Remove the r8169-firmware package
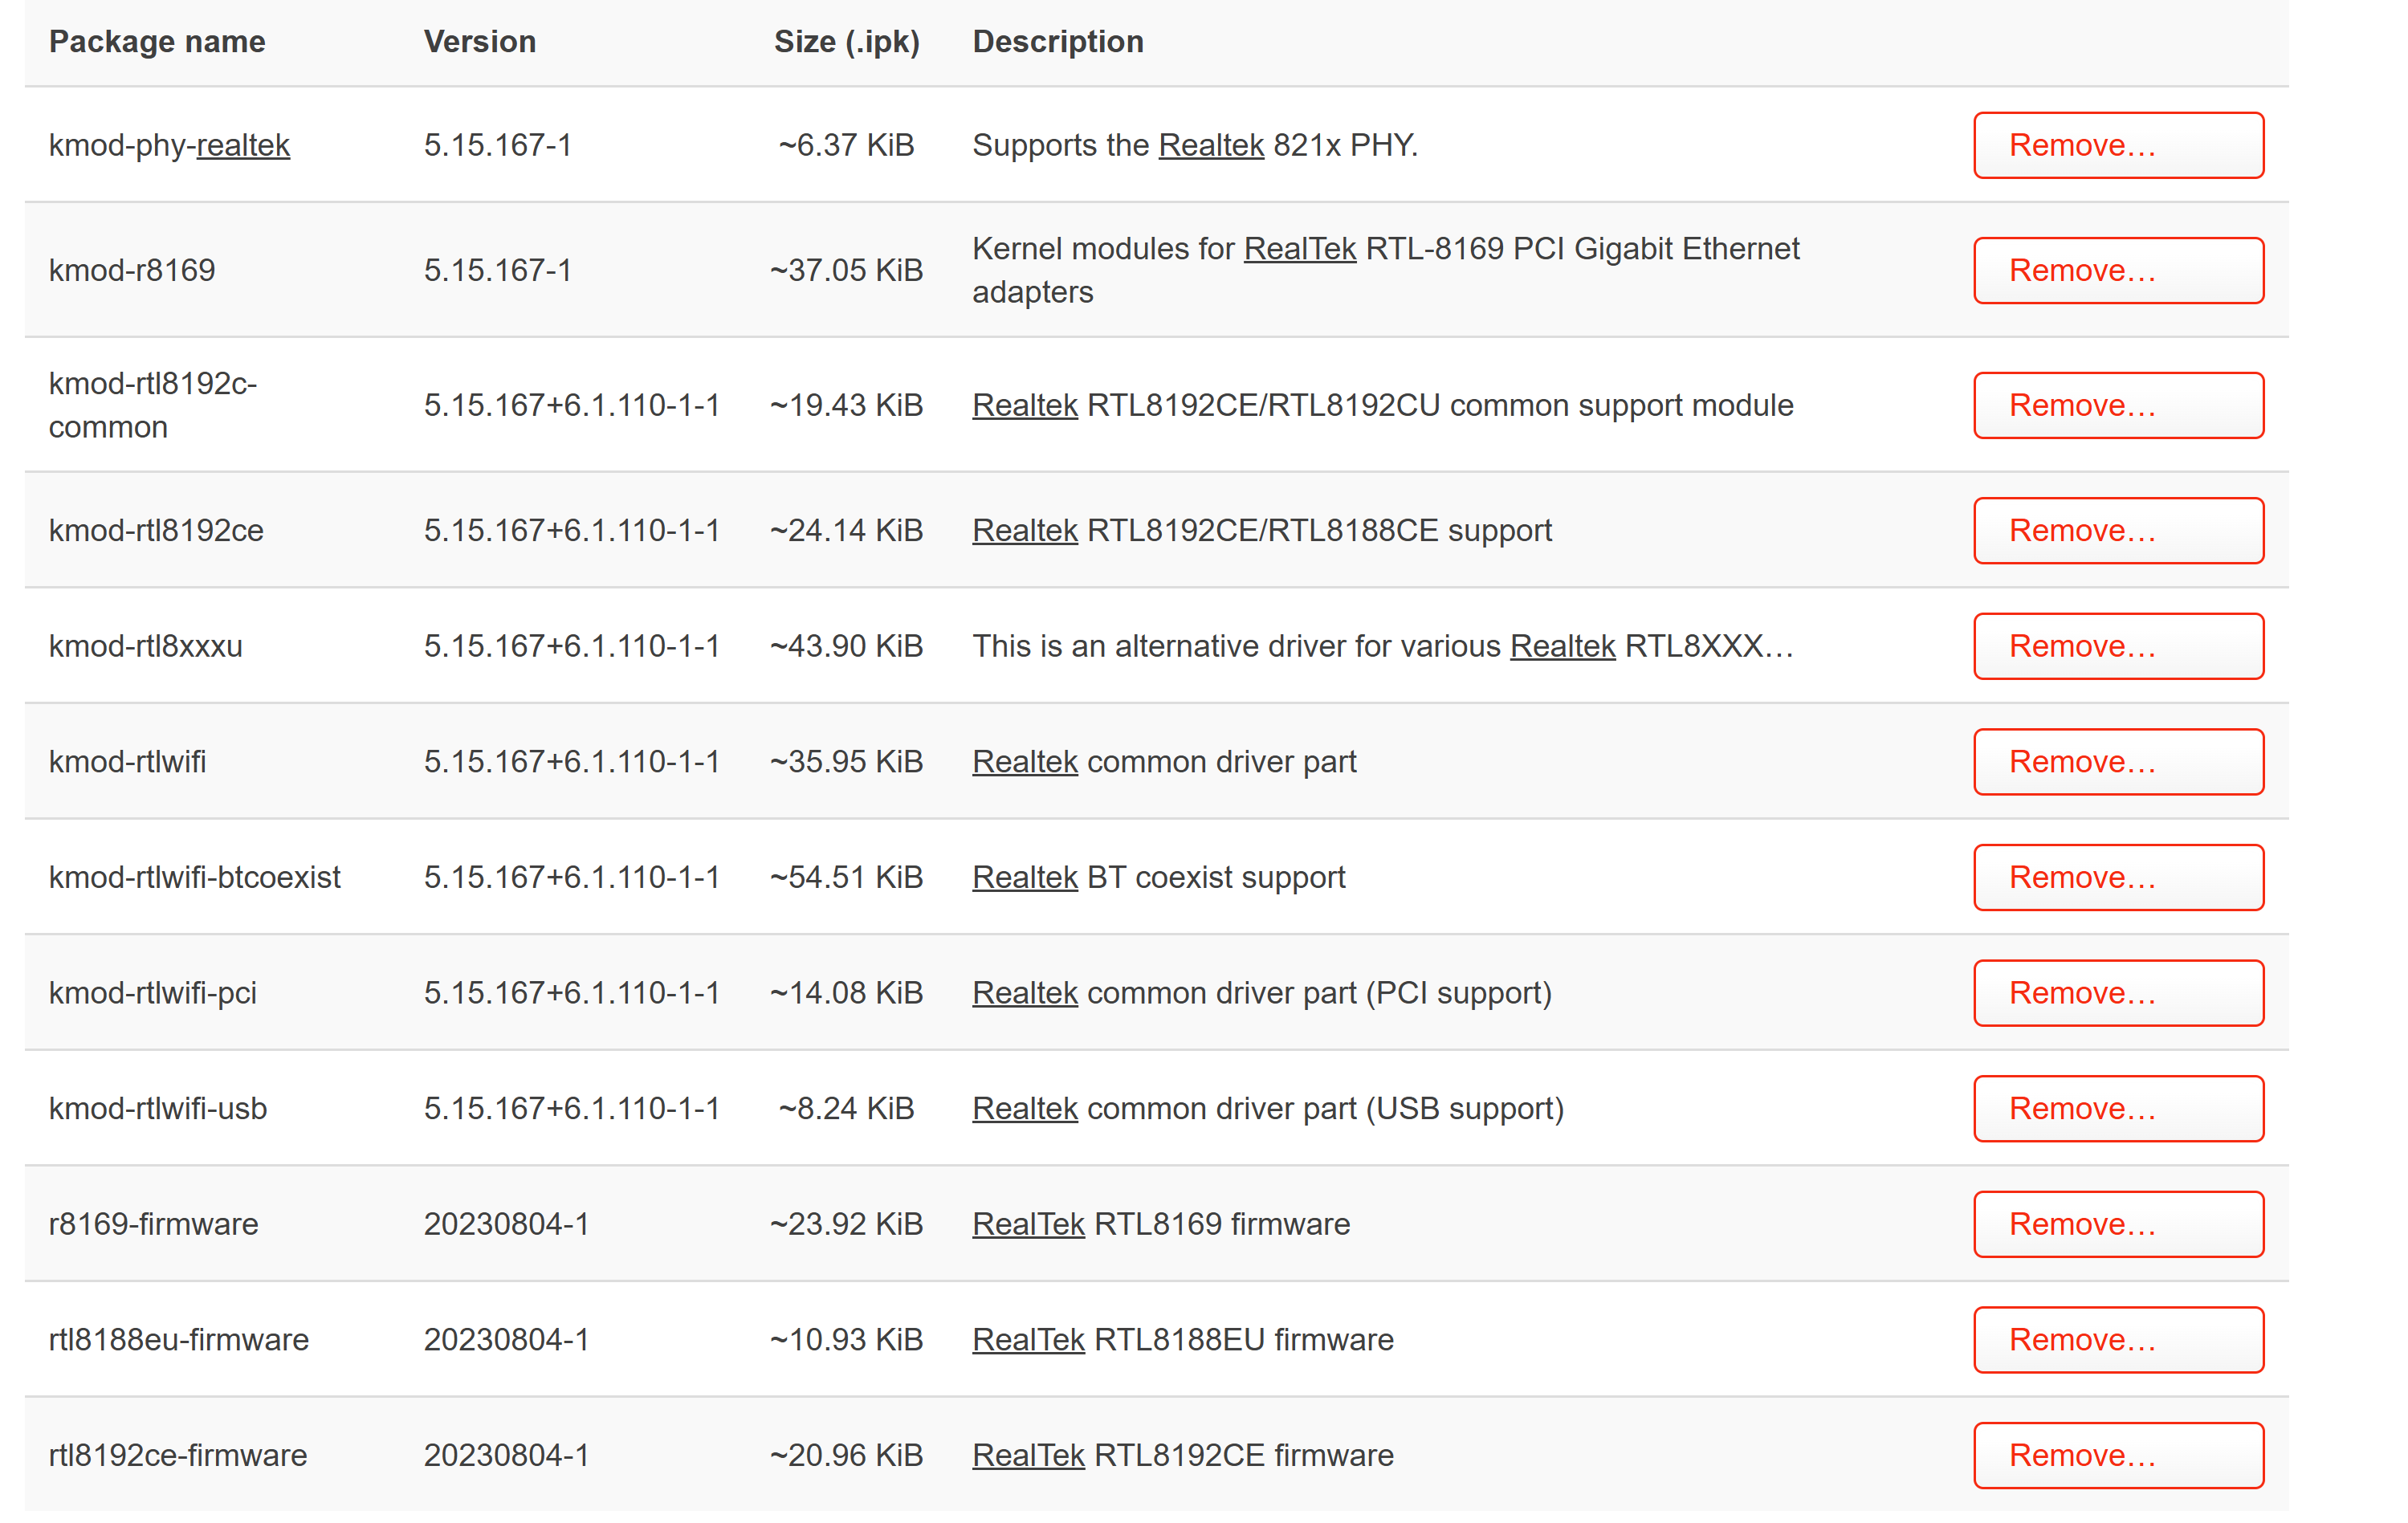This screenshot has width=2408, height=1523. 2118,1224
